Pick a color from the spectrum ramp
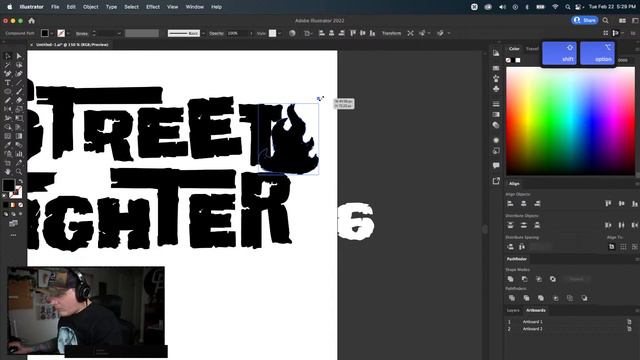Image resolution: width=640 pixels, height=360 pixels. [x=571, y=121]
